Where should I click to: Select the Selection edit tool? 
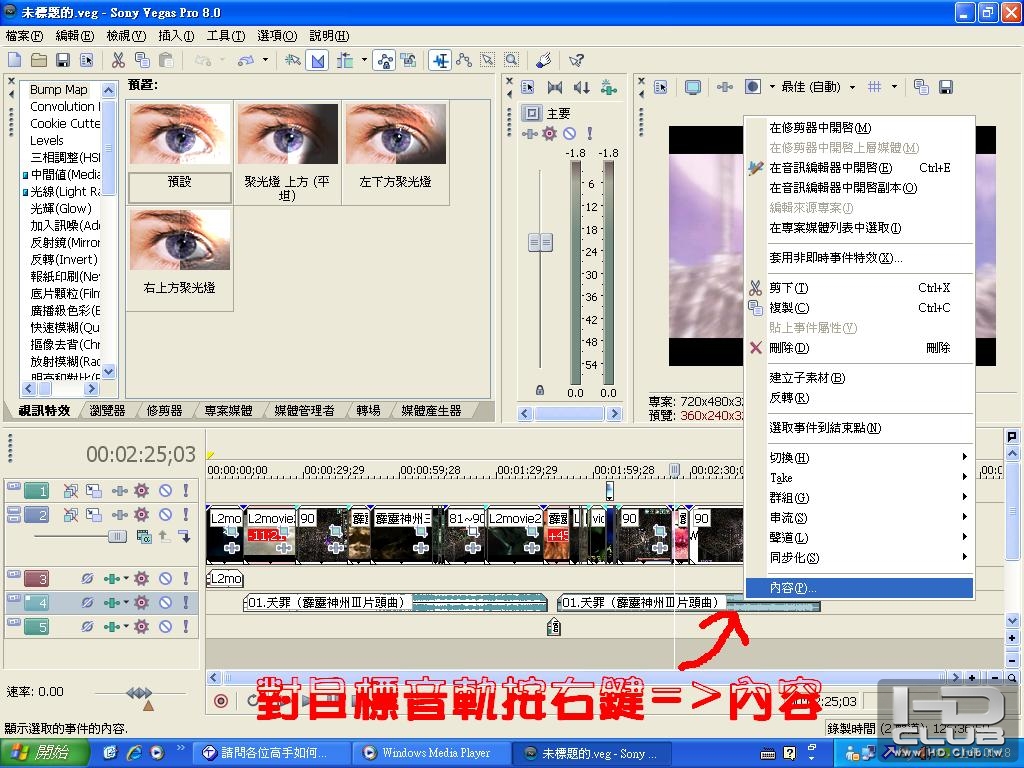pos(488,61)
